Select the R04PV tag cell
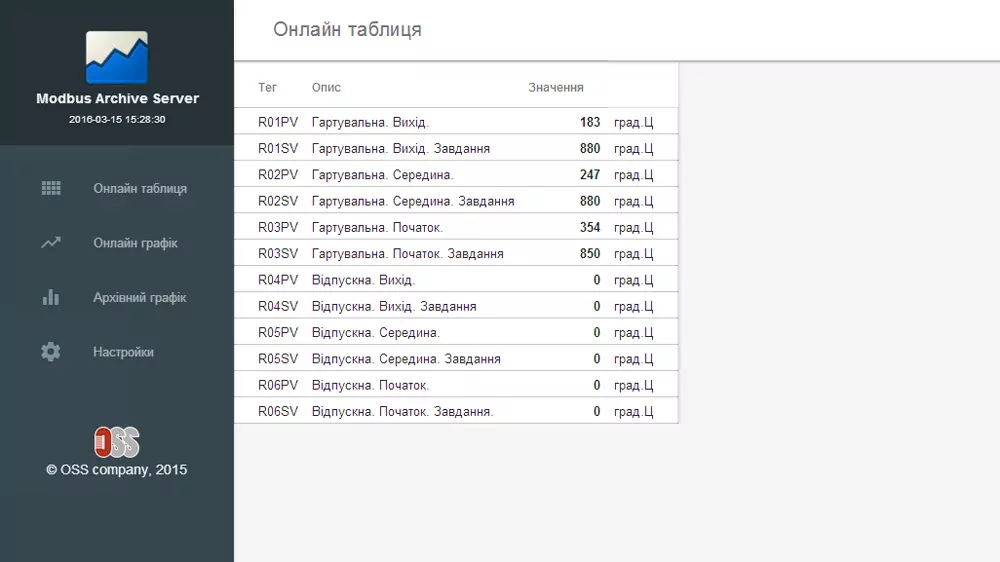1000x562 pixels. tap(277, 280)
